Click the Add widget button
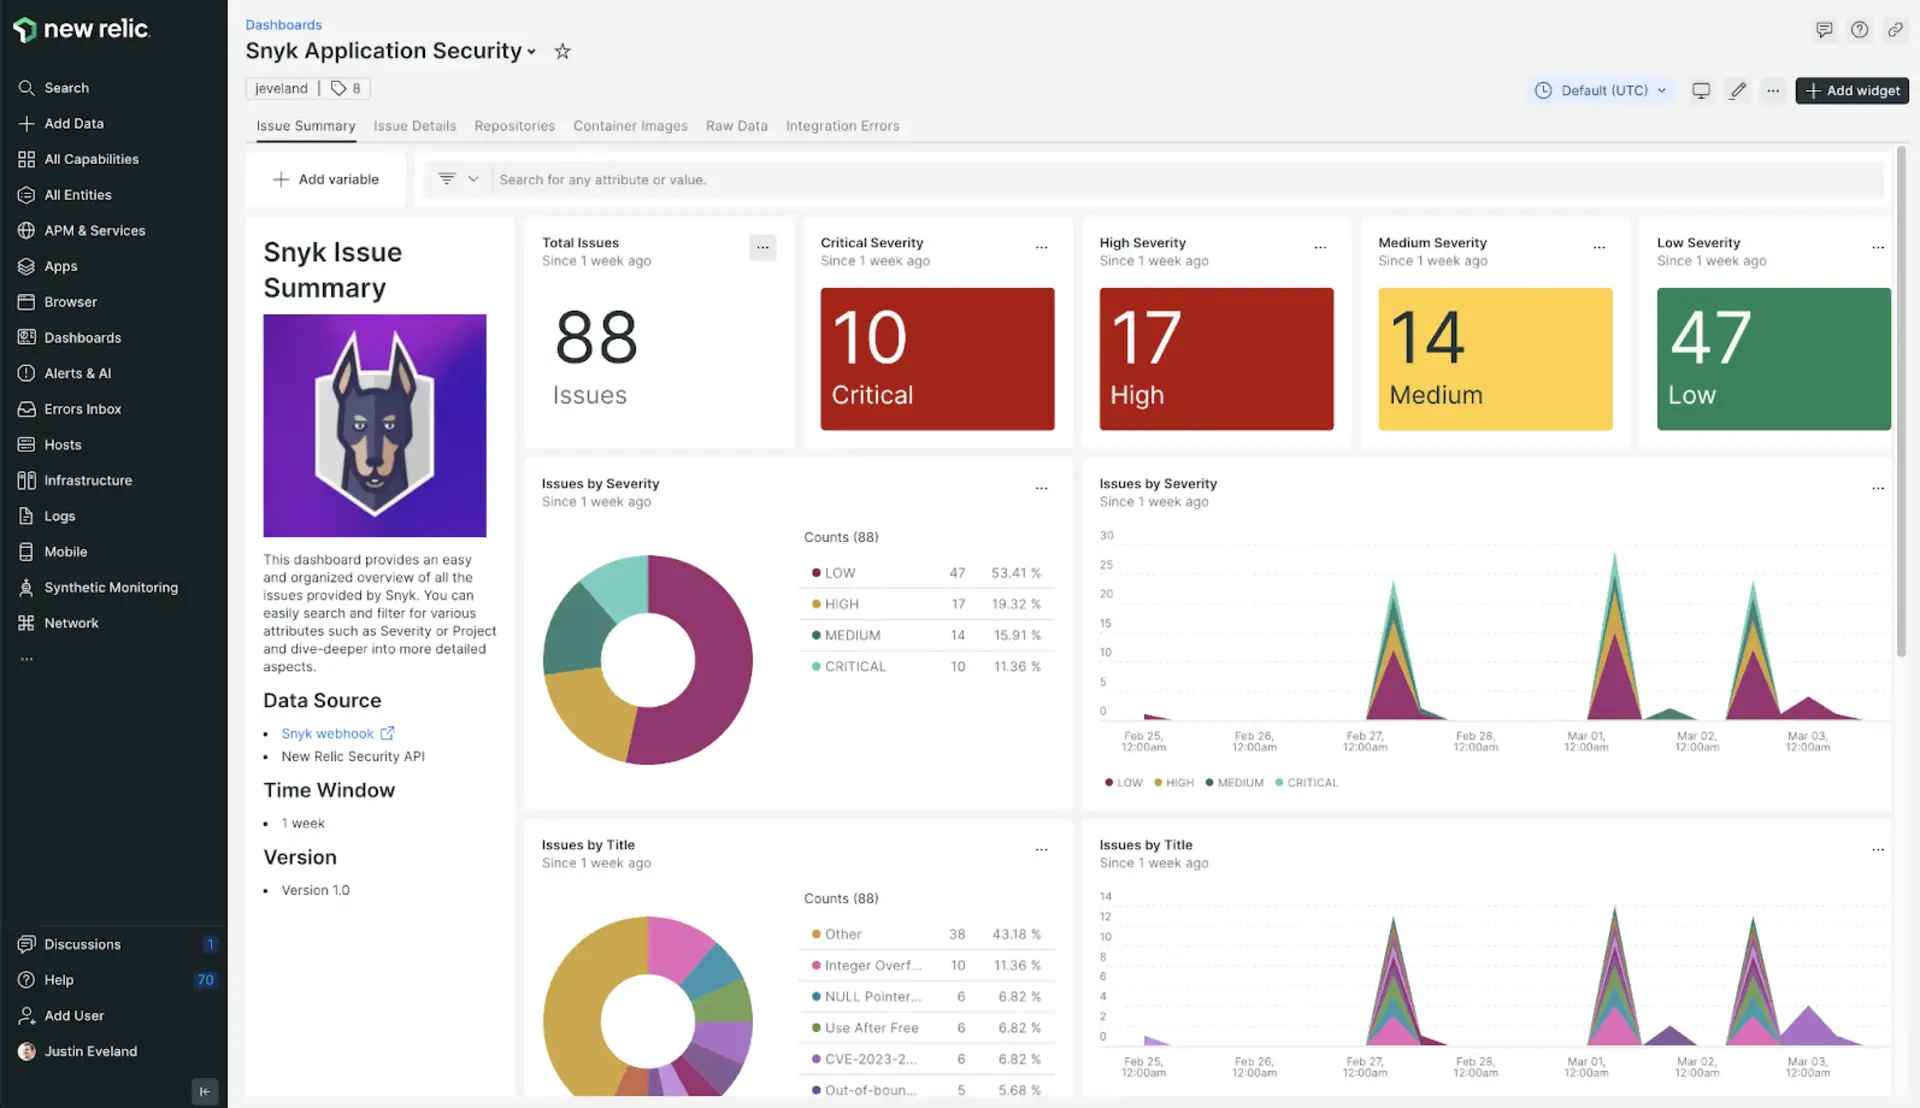 pos(1852,90)
